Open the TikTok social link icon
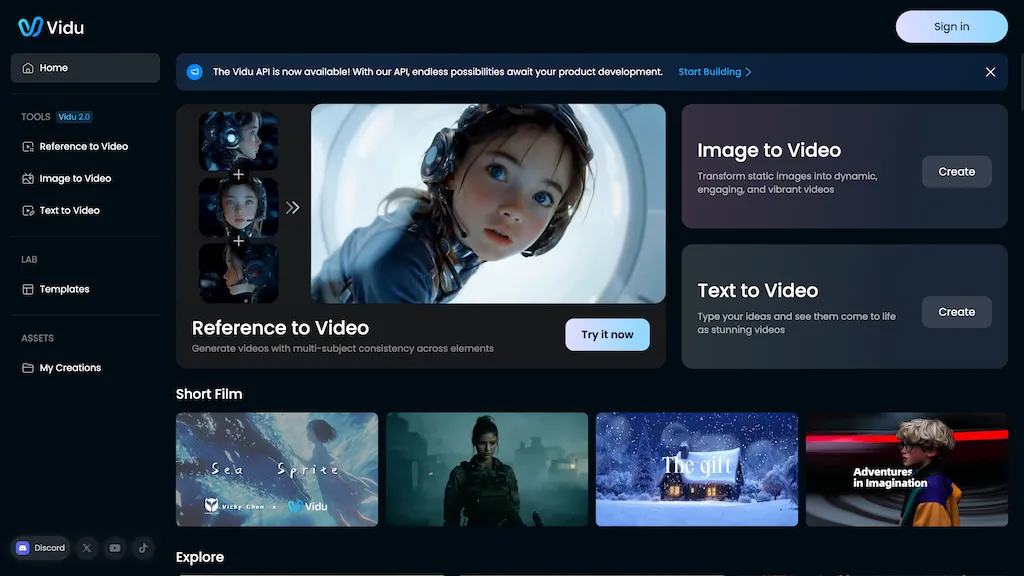The image size is (1024, 576). coord(143,548)
